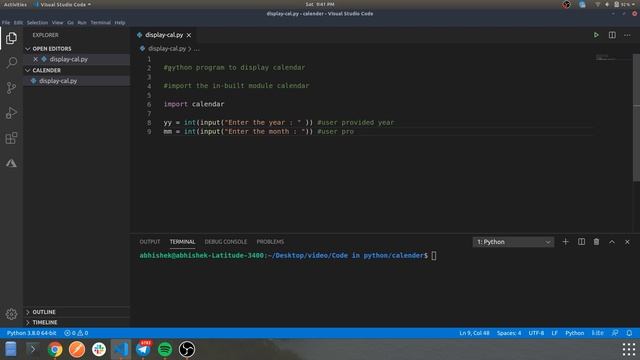The height and width of the screenshot is (360, 640).
Task: Open Visual Studio Code app menu in top bar
Action: tap(62, 4)
